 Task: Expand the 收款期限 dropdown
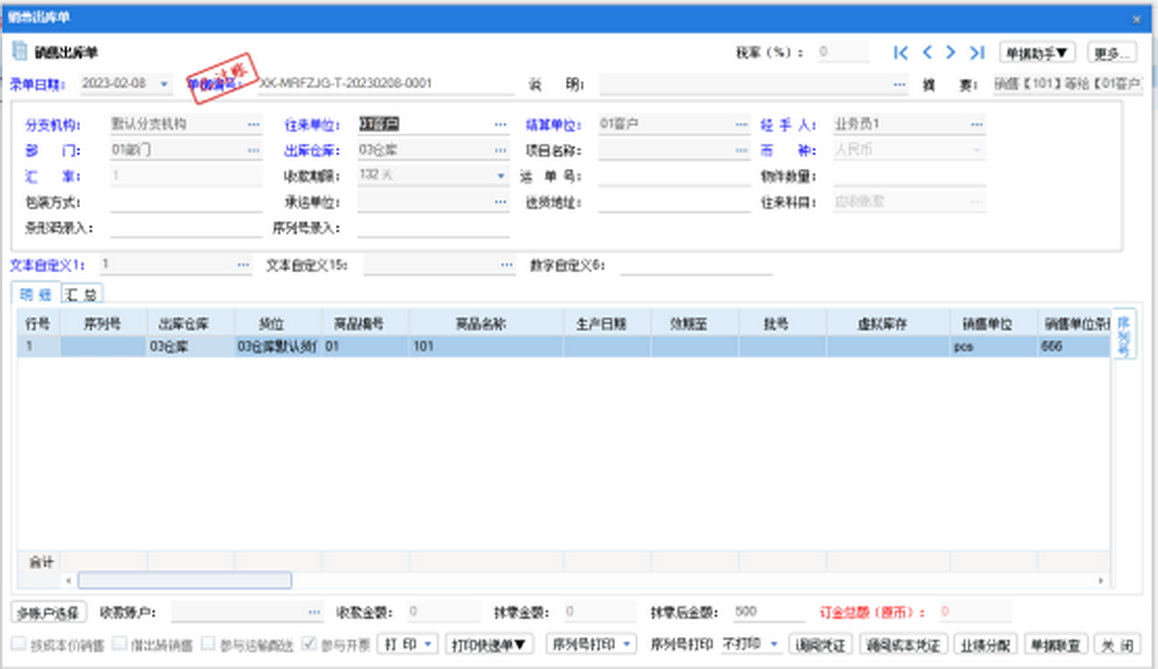[x=501, y=177]
